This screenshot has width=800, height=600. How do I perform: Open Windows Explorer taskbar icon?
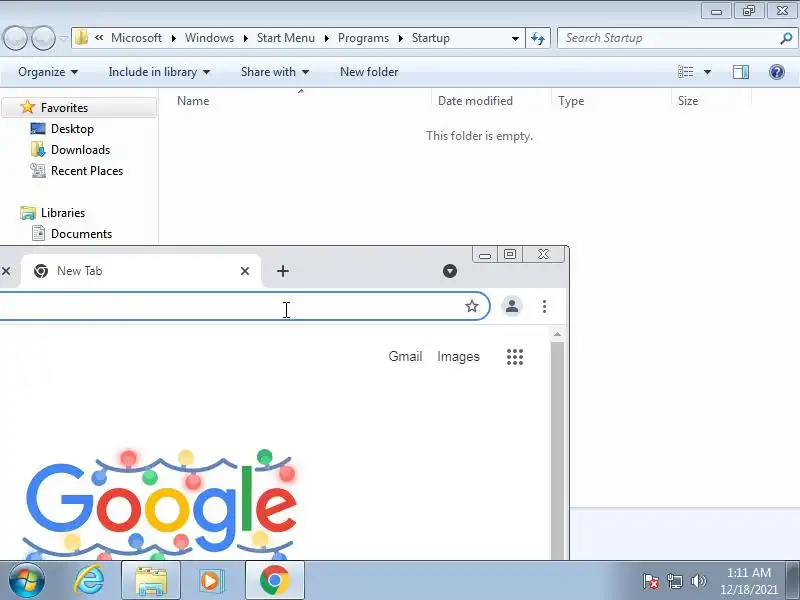tap(151, 581)
